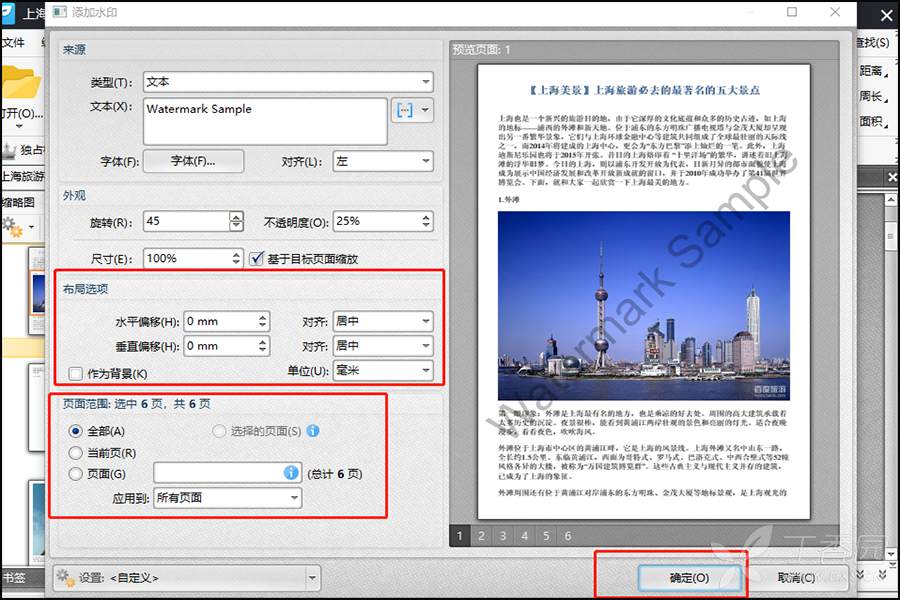This screenshot has height=600, width=900.
Task: Open the 对齐(L) text alignment dropdown
Action: click(382, 161)
